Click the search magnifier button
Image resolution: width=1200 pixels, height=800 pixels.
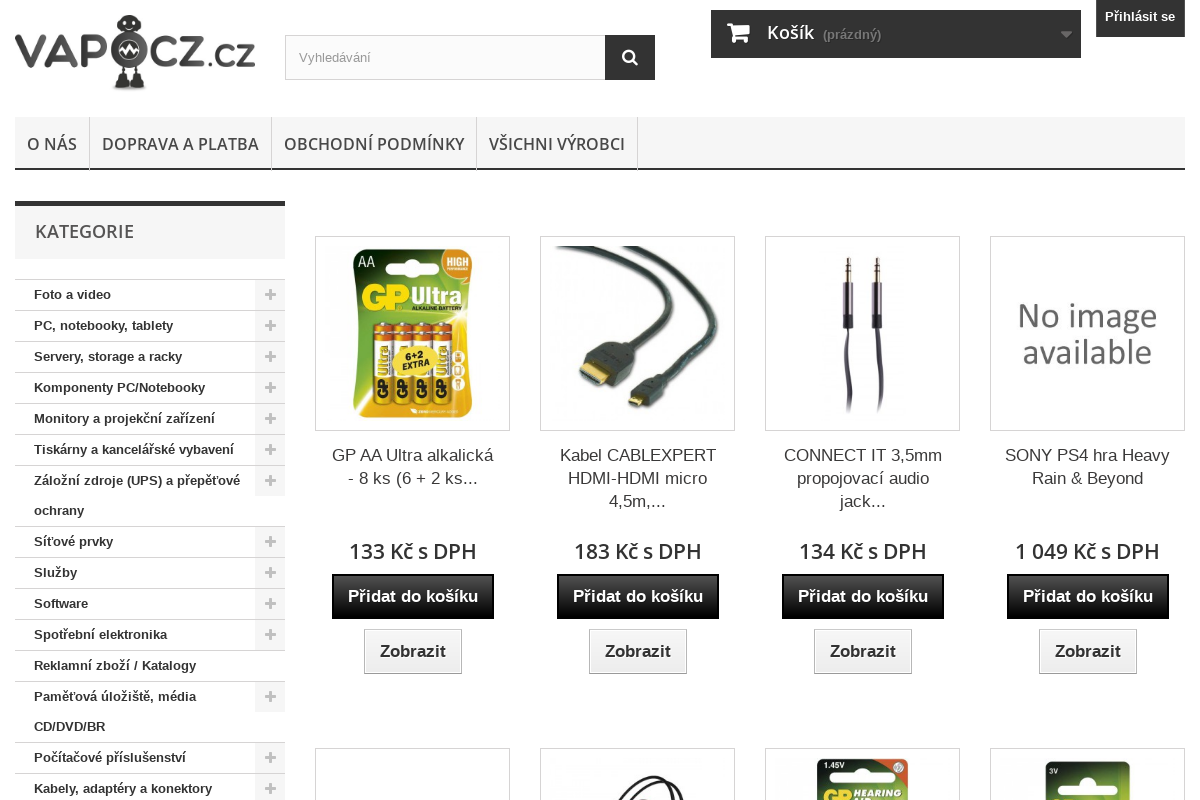[x=630, y=57]
